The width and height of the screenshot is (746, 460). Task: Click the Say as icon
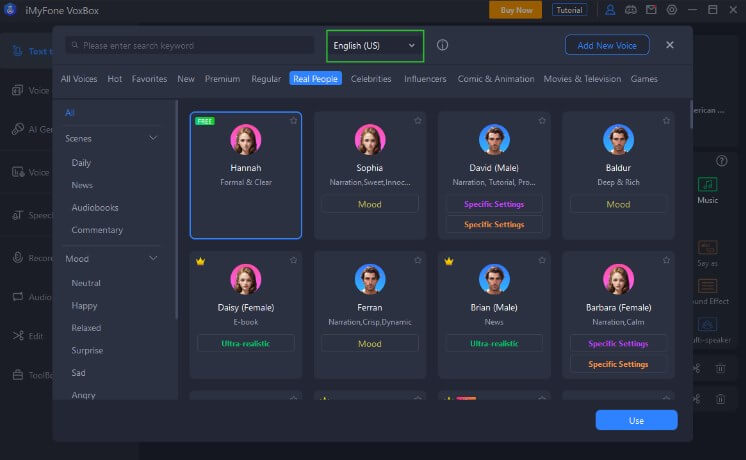[707, 248]
